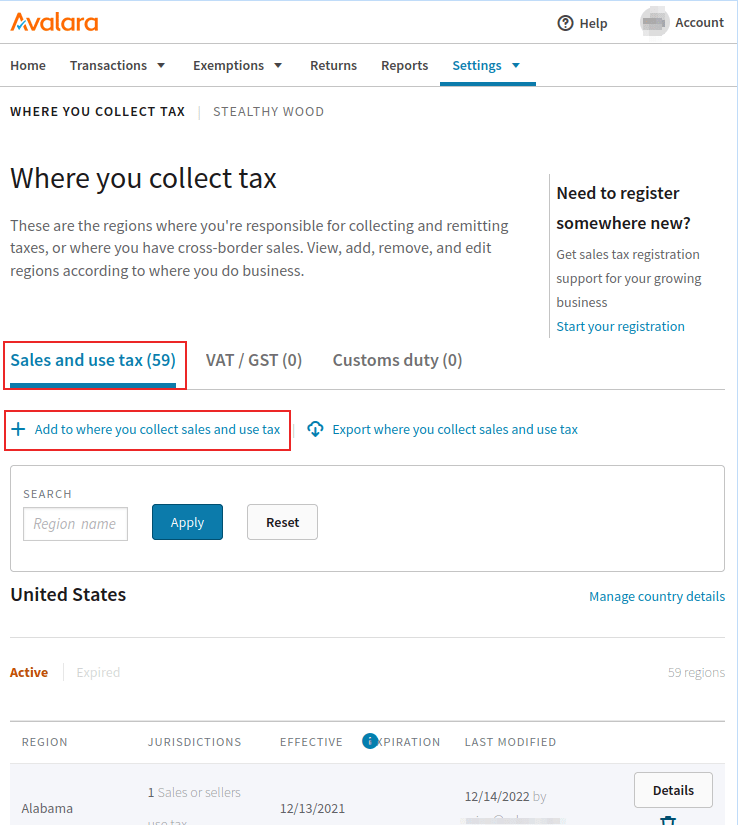The width and height of the screenshot is (738, 825).
Task: Select the Active regions filter
Action: pyautogui.click(x=28, y=672)
